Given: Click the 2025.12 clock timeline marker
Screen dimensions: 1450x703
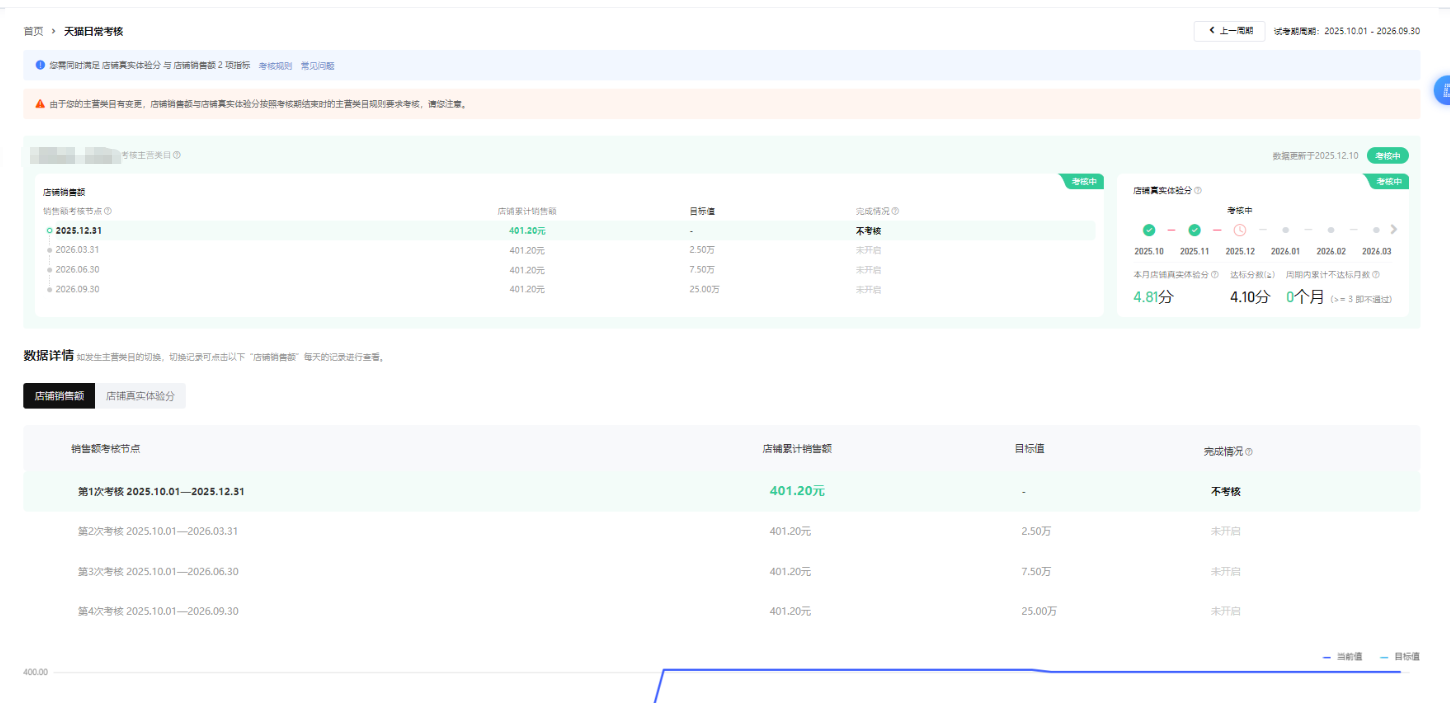Looking at the screenshot, I should 1240,230.
